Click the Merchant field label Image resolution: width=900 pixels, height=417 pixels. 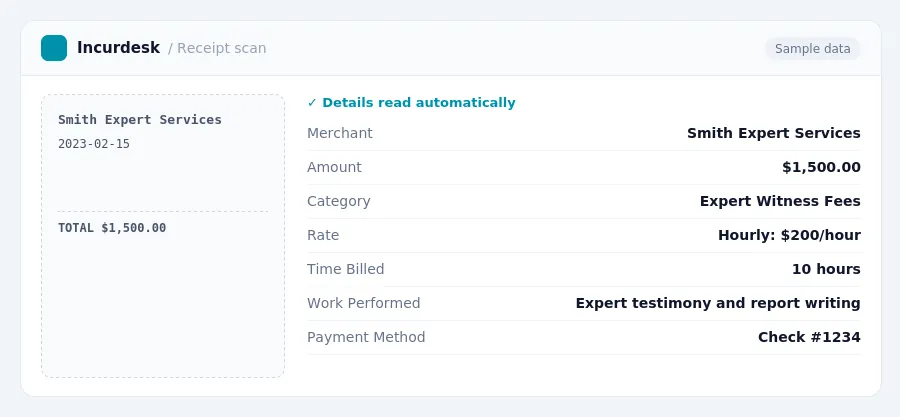coord(339,133)
